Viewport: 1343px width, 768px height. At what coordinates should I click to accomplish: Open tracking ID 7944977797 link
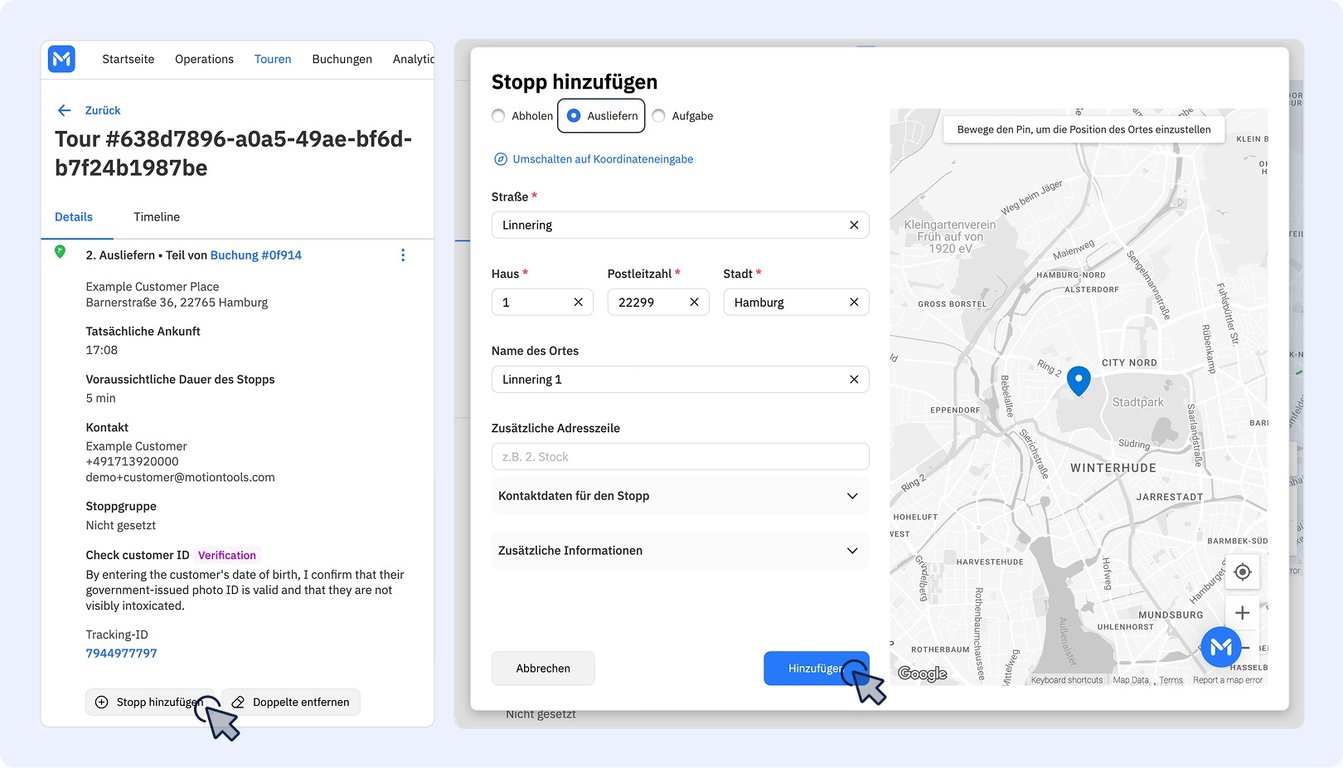click(x=121, y=653)
